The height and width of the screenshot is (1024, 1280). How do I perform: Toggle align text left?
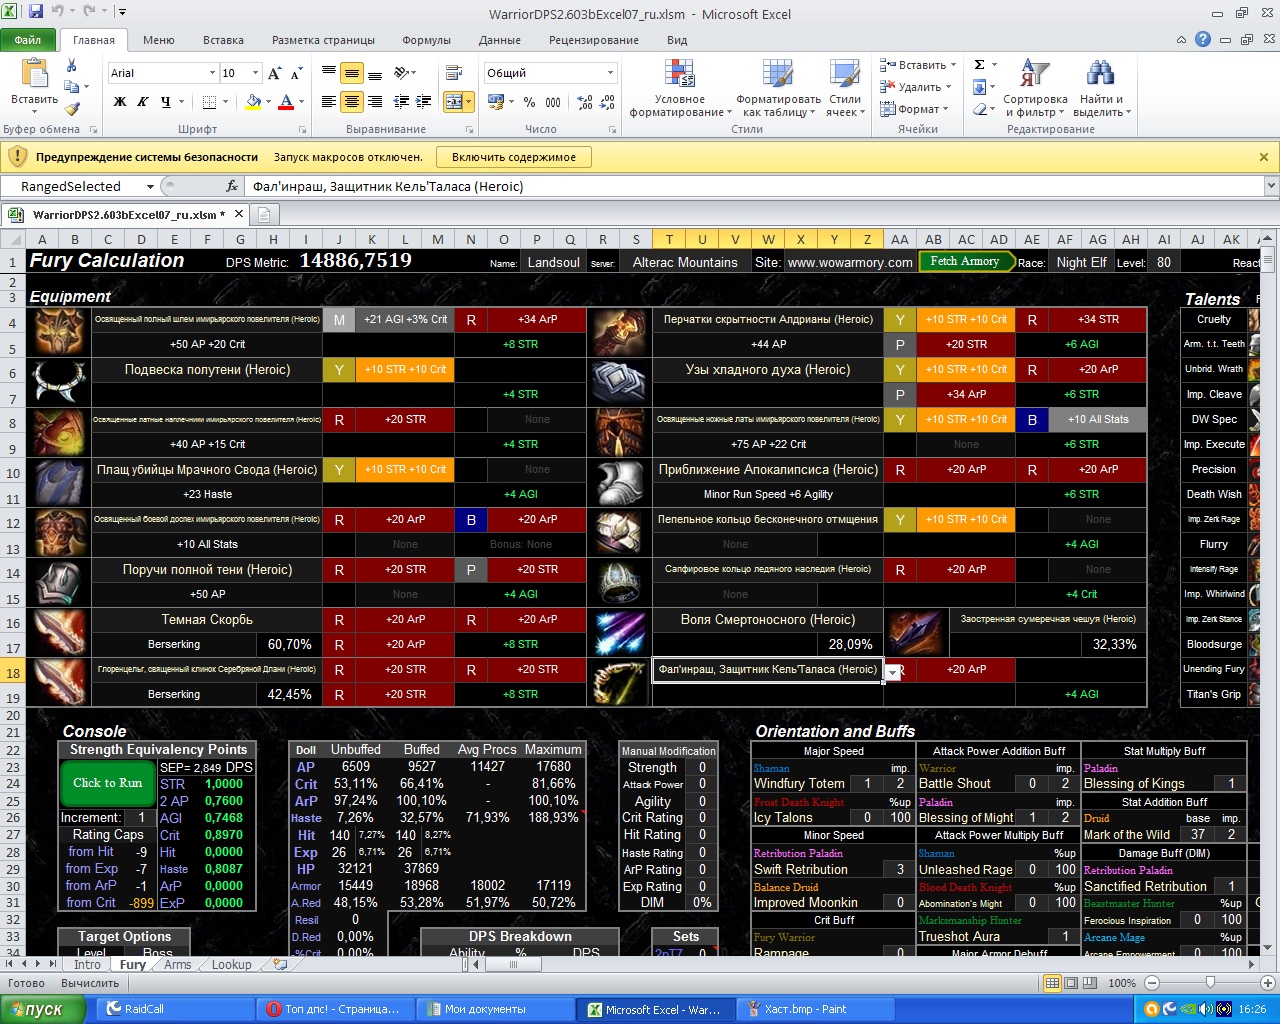(329, 102)
